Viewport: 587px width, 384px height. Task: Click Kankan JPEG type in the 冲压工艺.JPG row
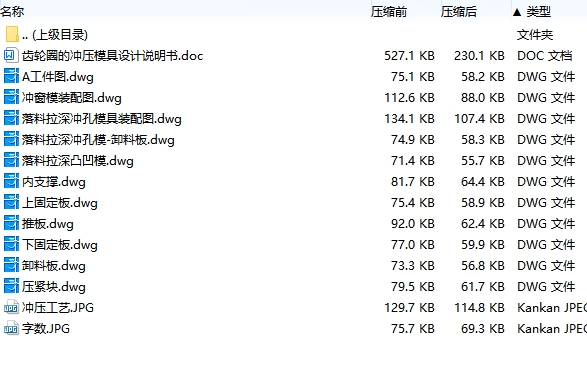tap(552, 307)
